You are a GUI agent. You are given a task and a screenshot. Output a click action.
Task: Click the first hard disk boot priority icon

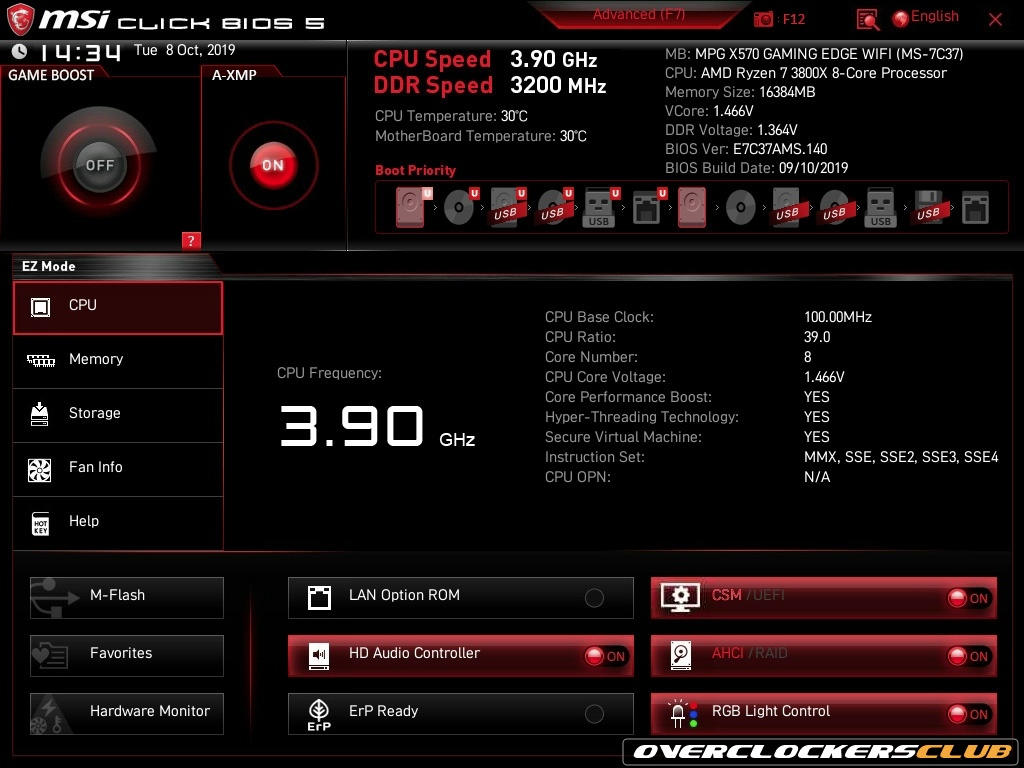point(410,207)
